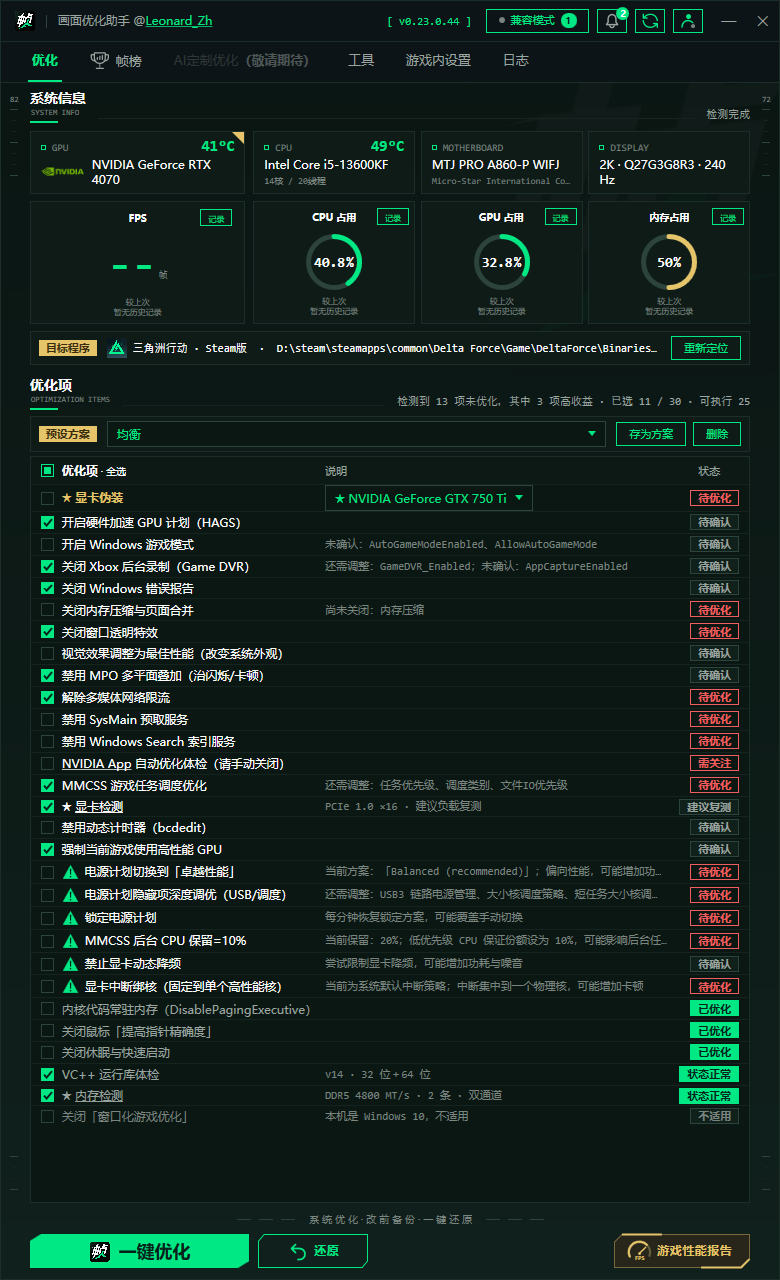Open the Leonard_Zh author link
Screen dimensions: 780x1280
(179, 21)
